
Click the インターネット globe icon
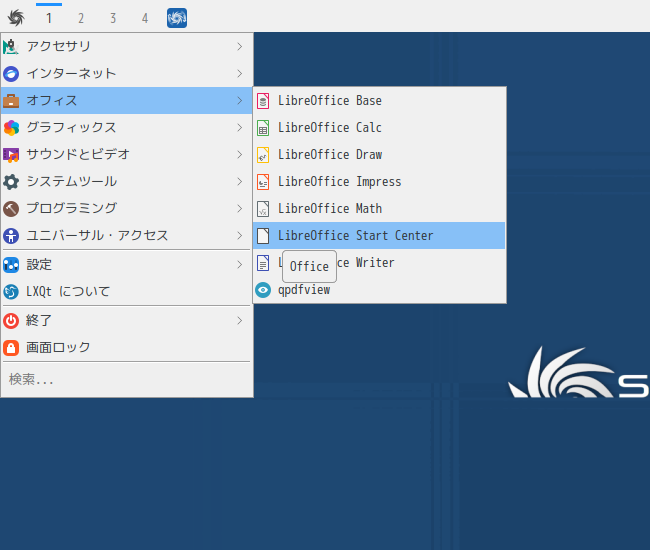coord(11,74)
